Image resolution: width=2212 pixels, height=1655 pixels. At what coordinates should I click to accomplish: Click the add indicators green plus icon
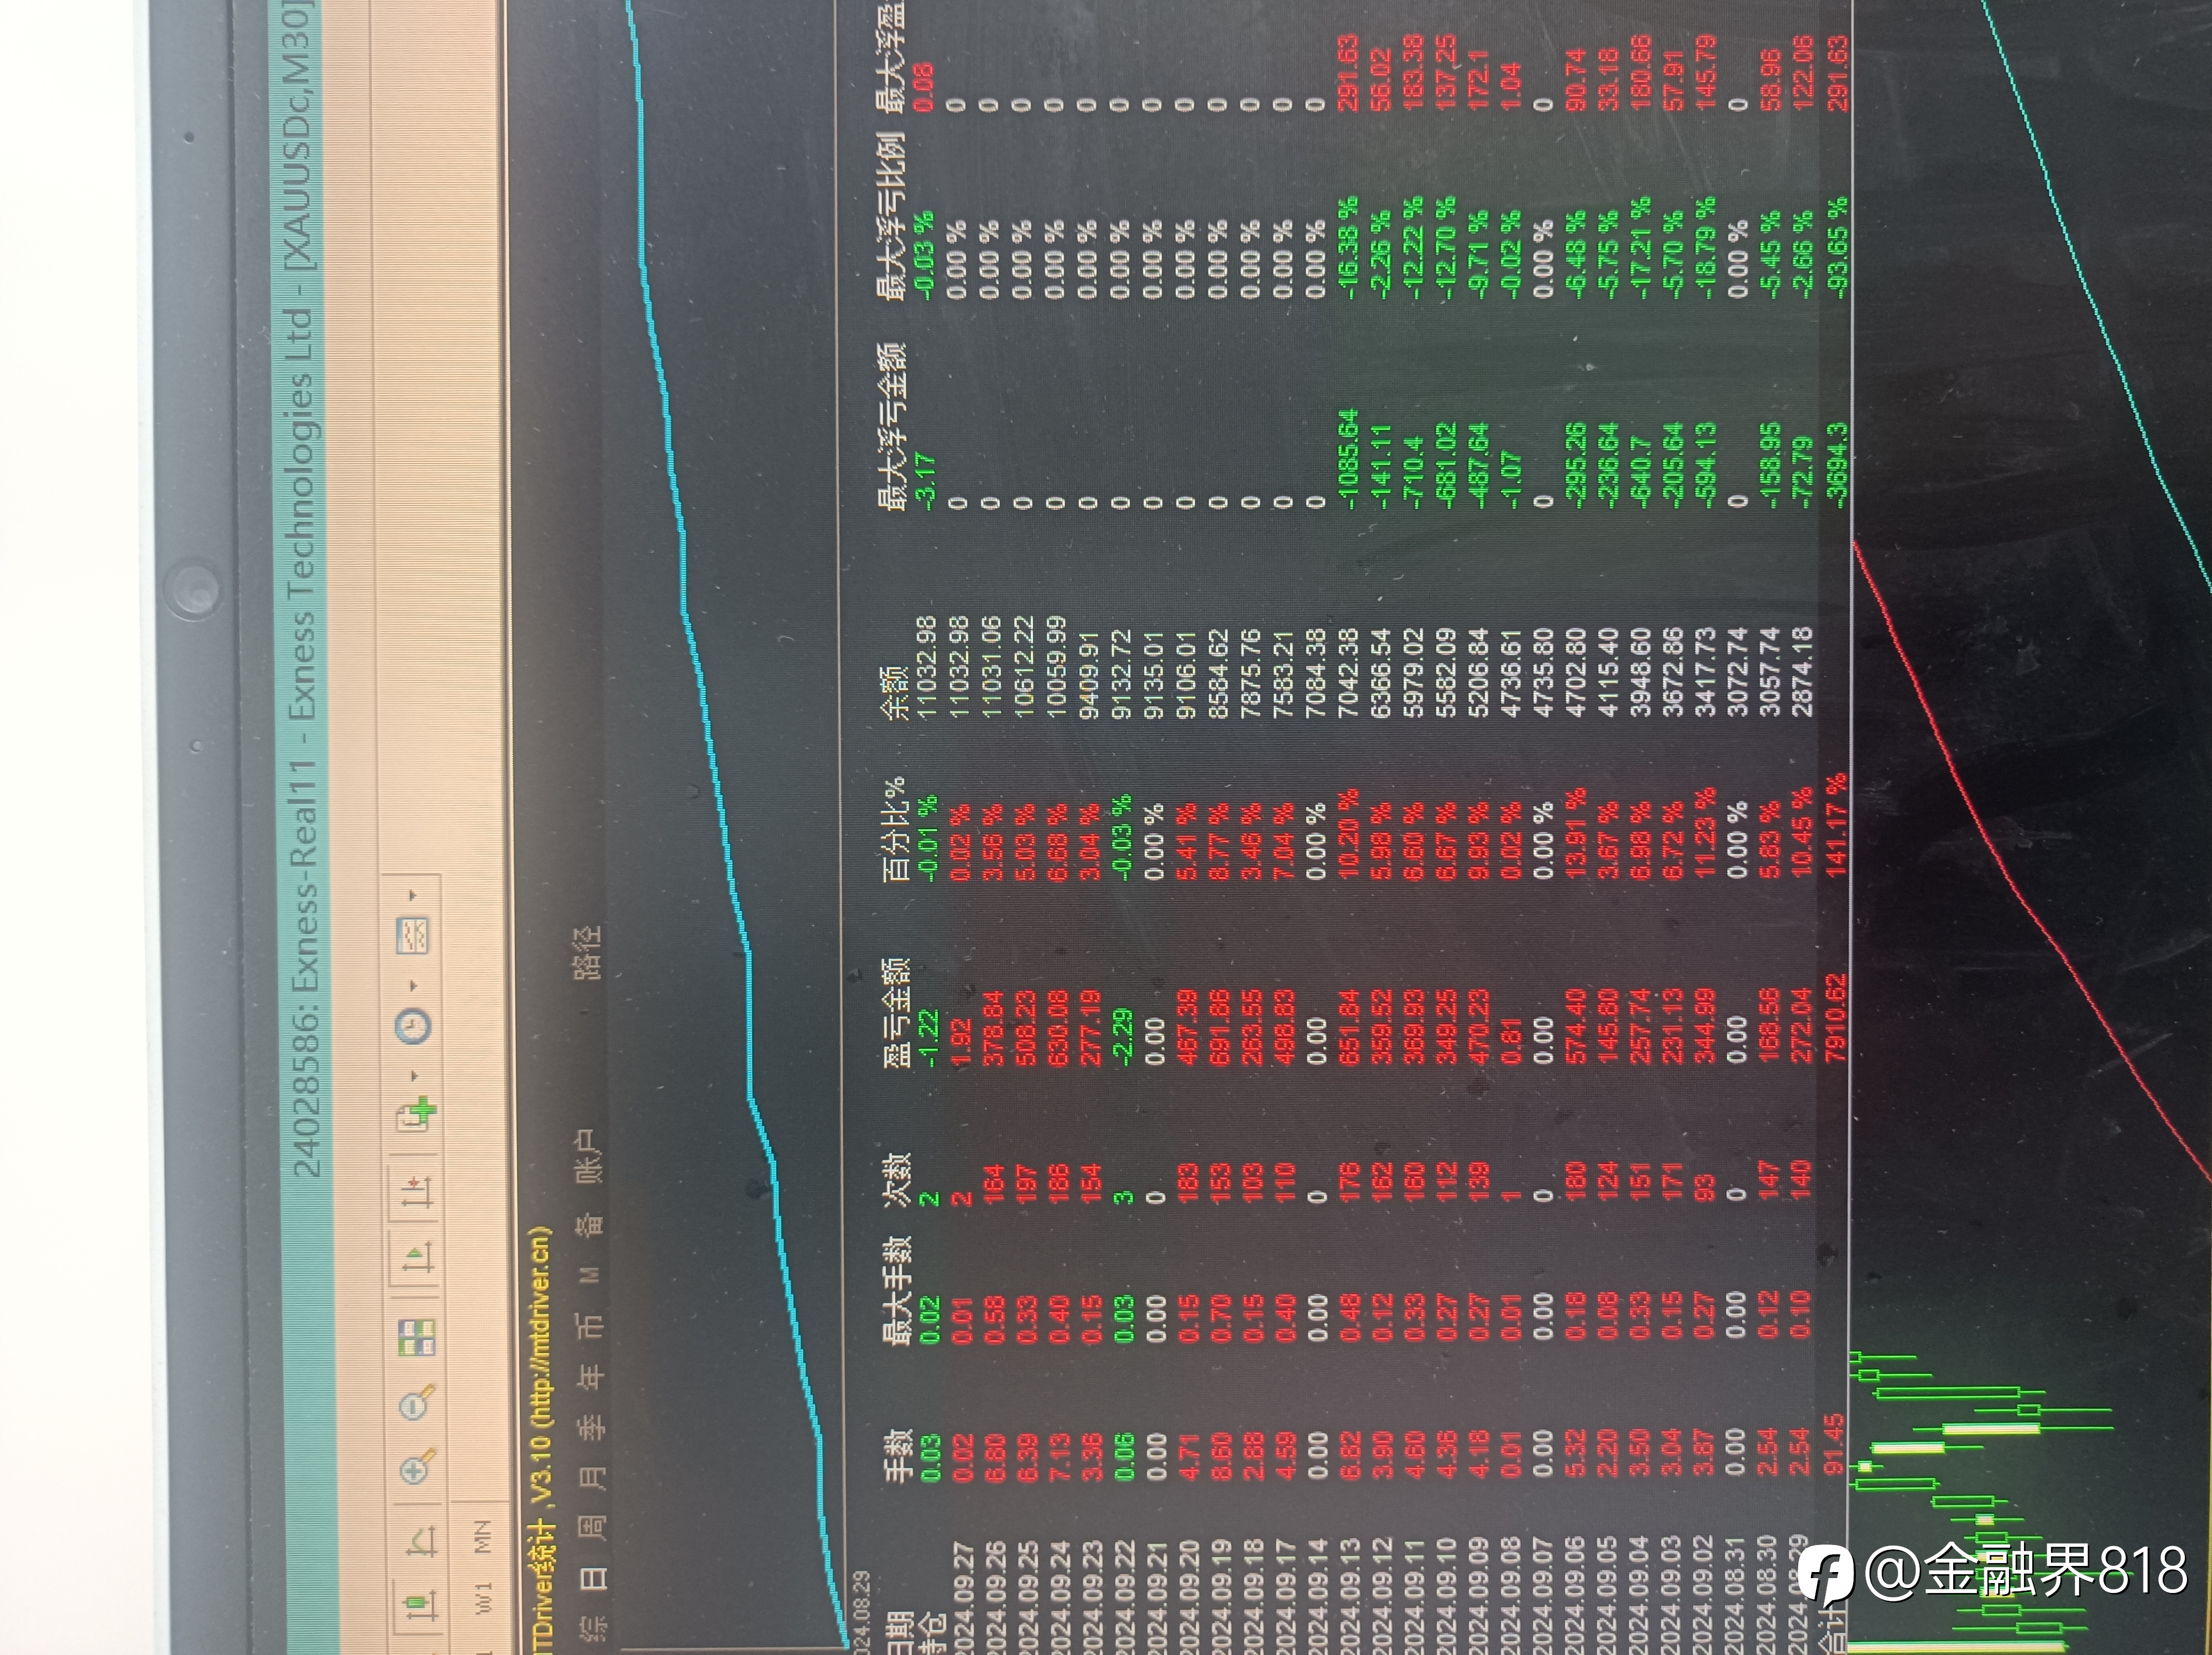[x=417, y=1113]
